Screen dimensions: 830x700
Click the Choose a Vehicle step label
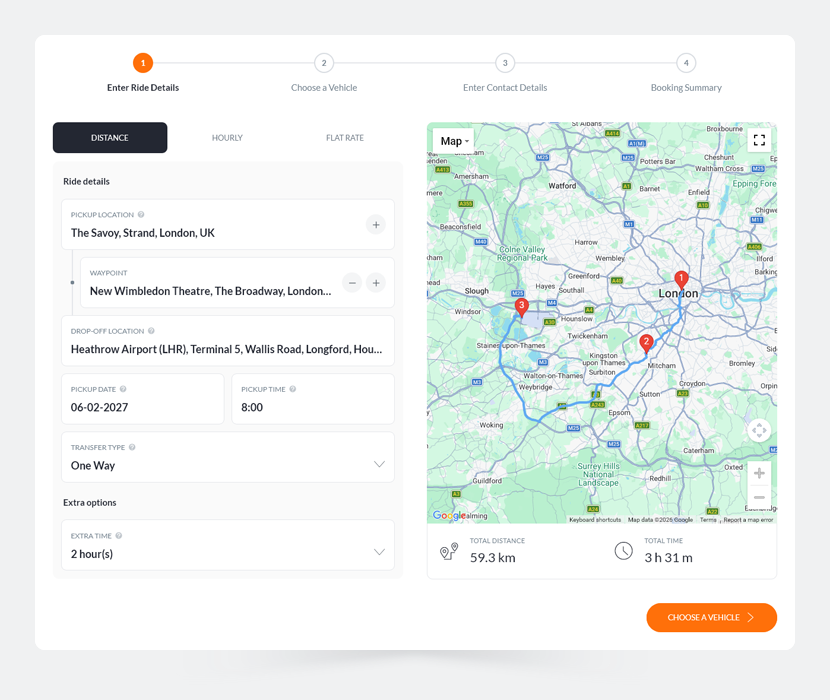[x=324, y=88]
